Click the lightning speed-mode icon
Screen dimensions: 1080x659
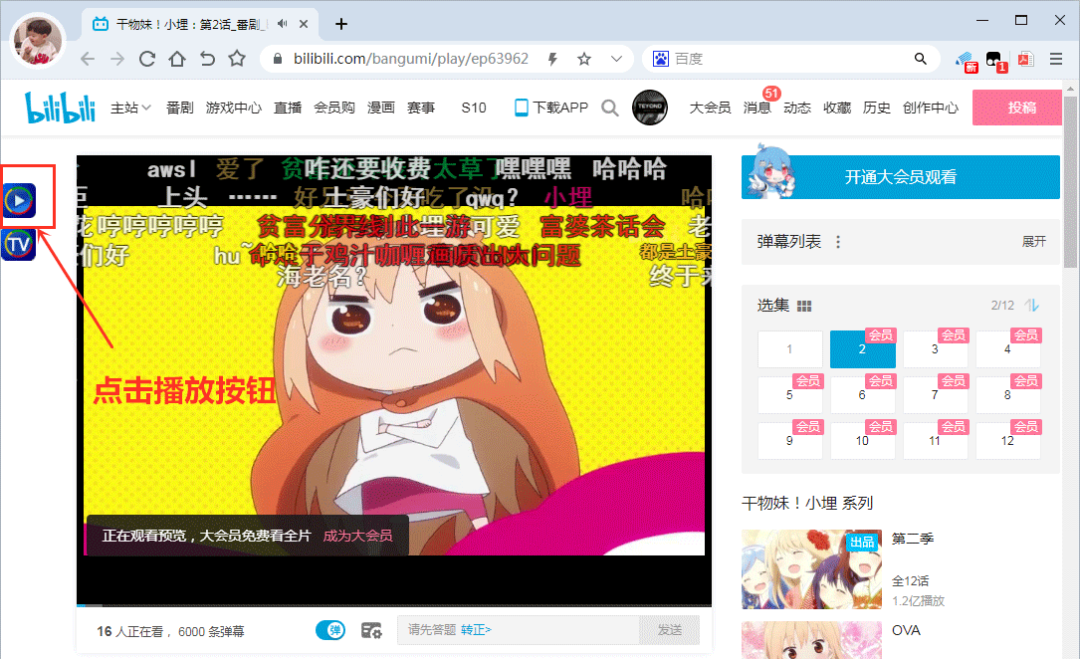click(x=552, y=59)
